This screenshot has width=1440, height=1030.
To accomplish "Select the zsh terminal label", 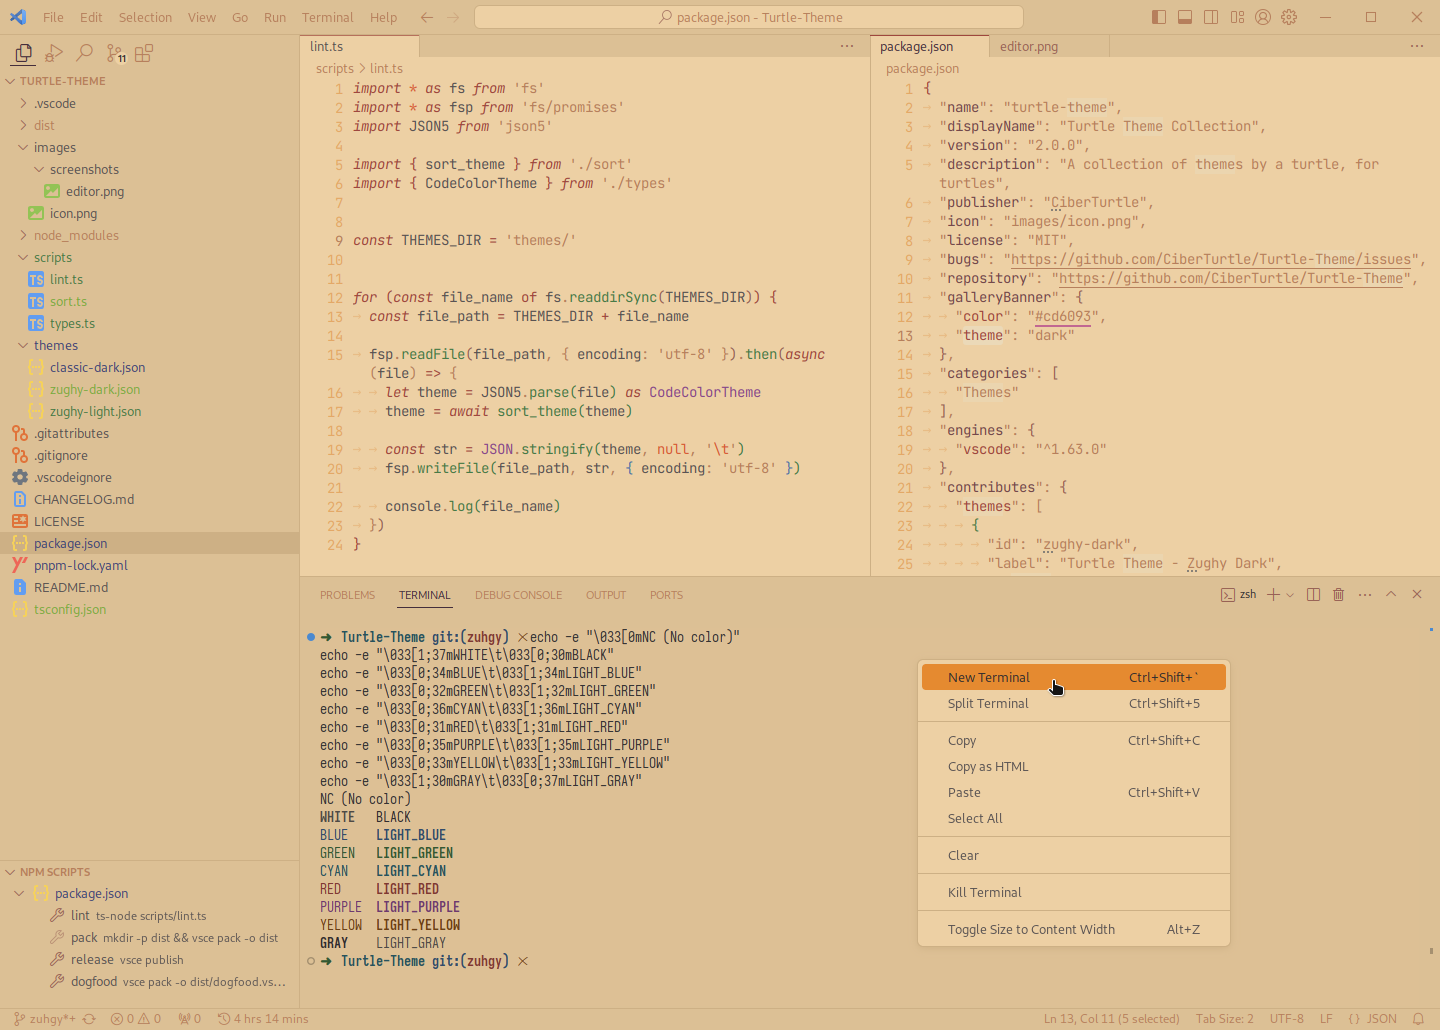I will [1239, 594].
